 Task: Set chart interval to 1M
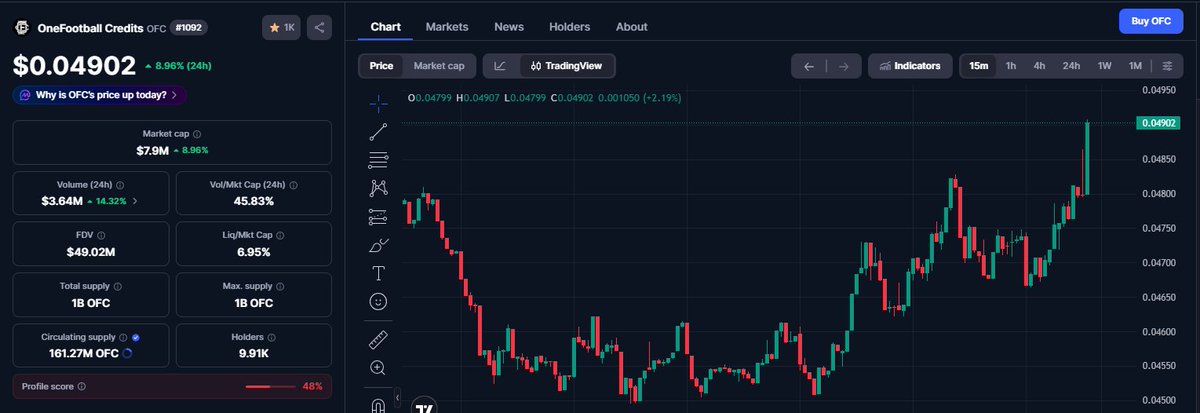click(x=1135, y=66)
